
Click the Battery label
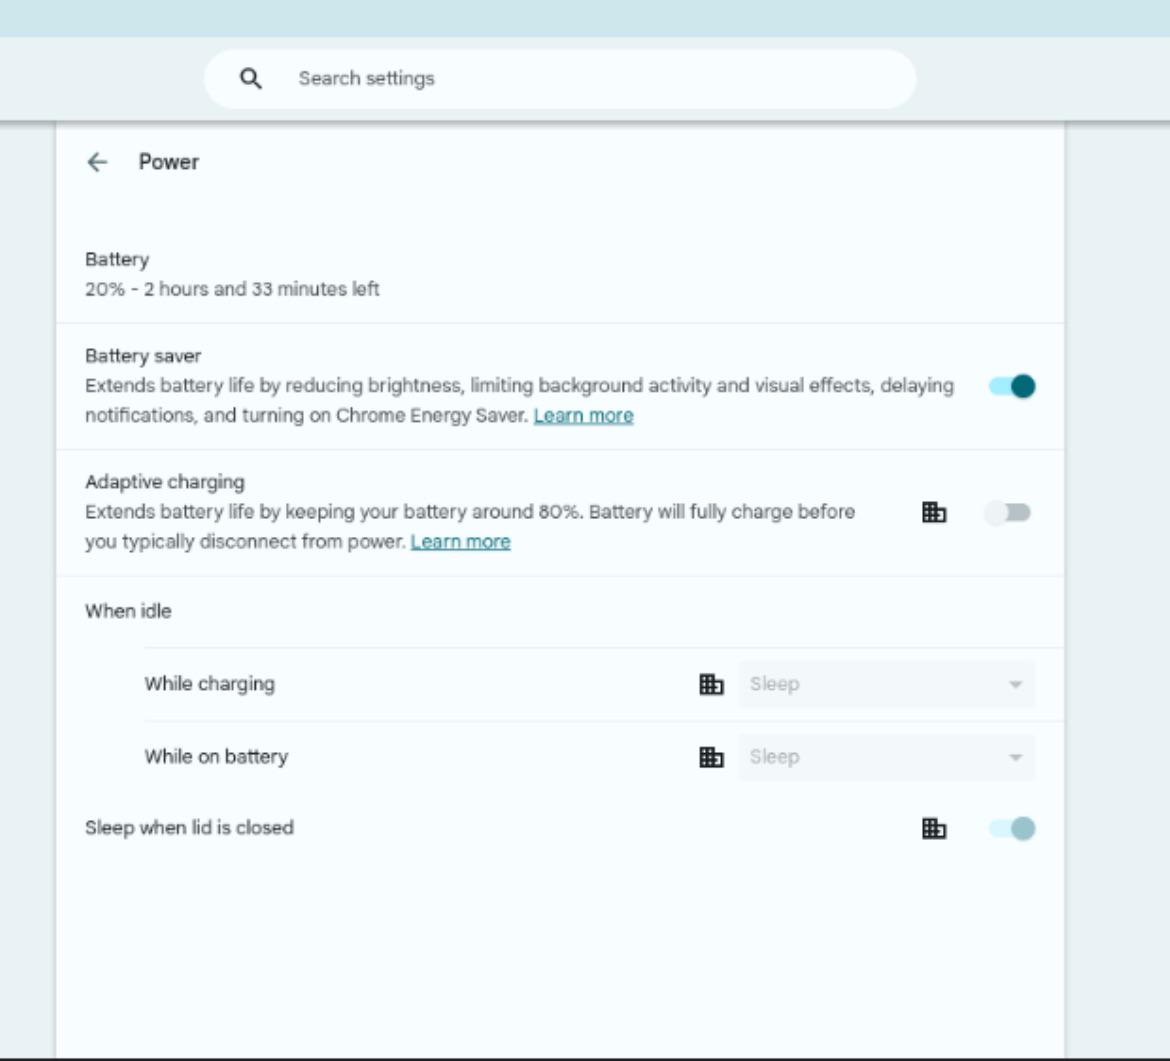click(x=117, y=260)
